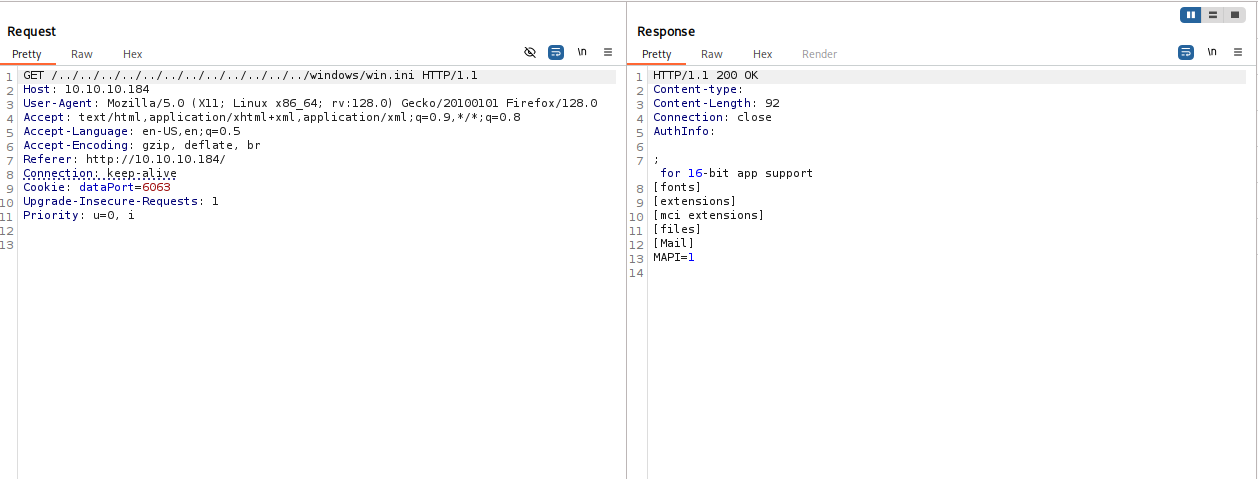Open Response pane options hamburger menu
Image resolution: width=1258 pixels, height=479 pixels.
click(x=1238, y=52)
